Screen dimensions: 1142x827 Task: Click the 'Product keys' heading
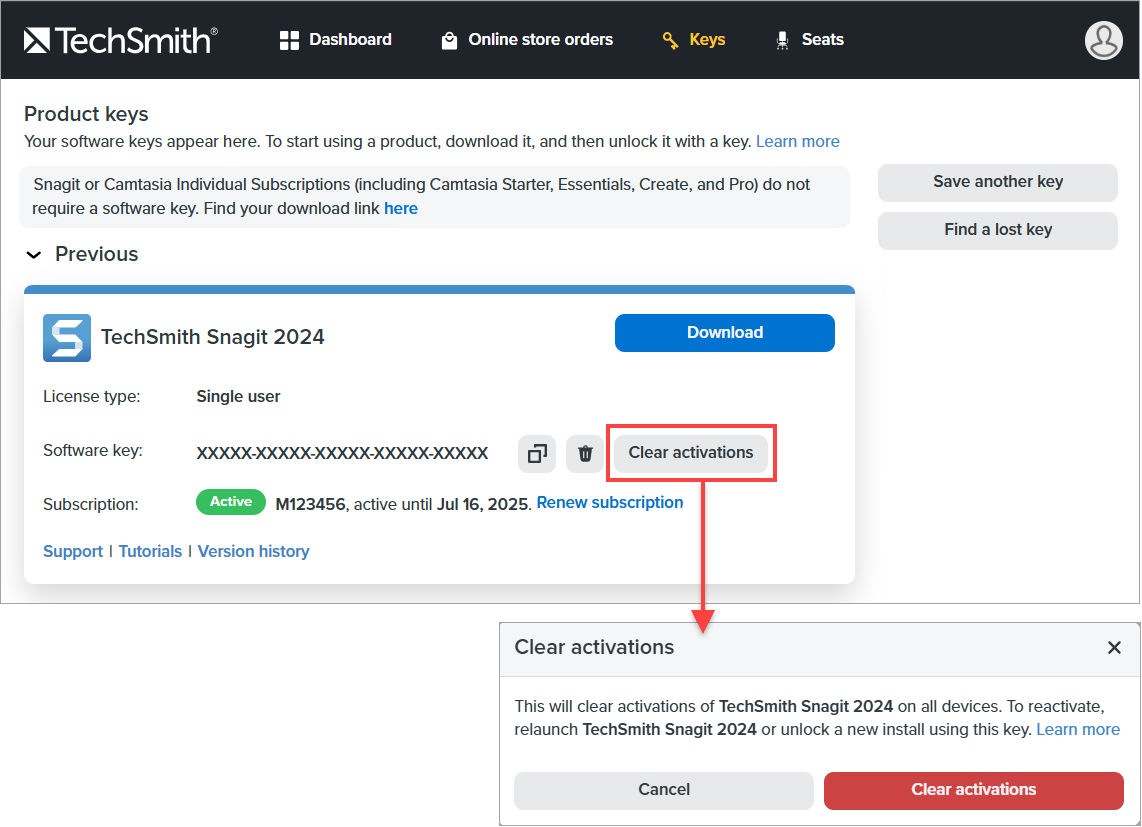[x=86, y=114]
